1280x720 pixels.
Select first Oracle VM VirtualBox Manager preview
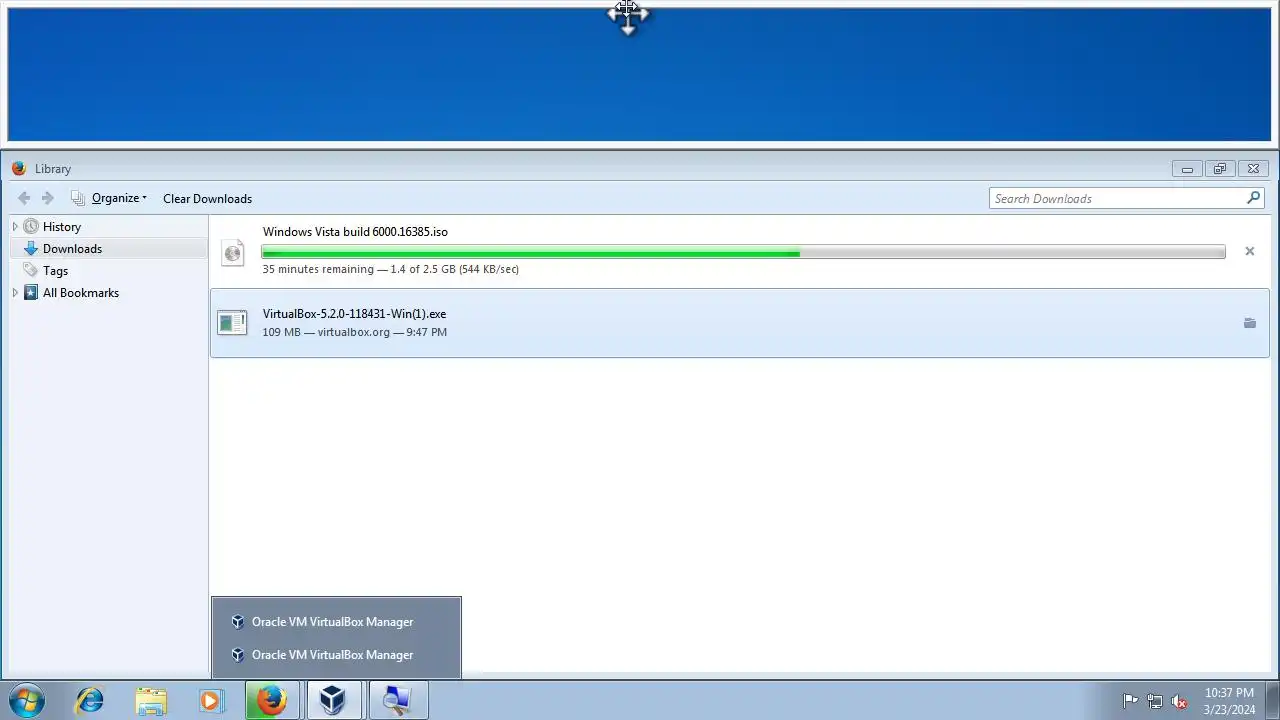pos(336,622)
